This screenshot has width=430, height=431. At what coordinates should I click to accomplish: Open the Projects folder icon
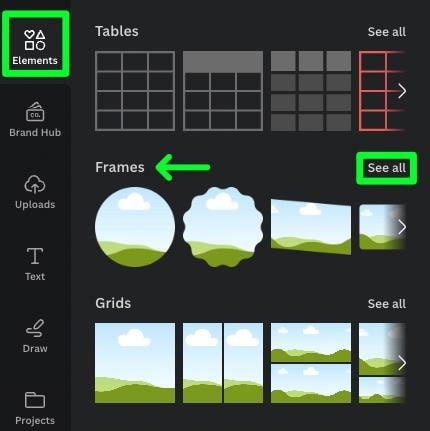coord(35,400)
